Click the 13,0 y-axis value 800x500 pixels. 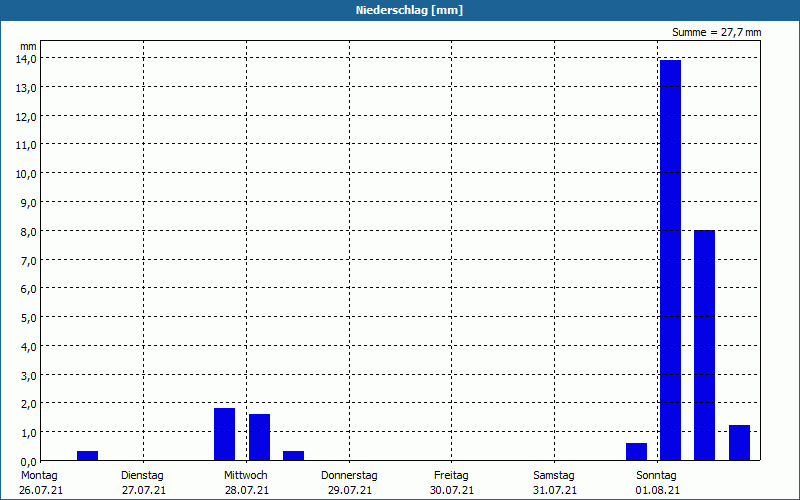click(26, 88)
